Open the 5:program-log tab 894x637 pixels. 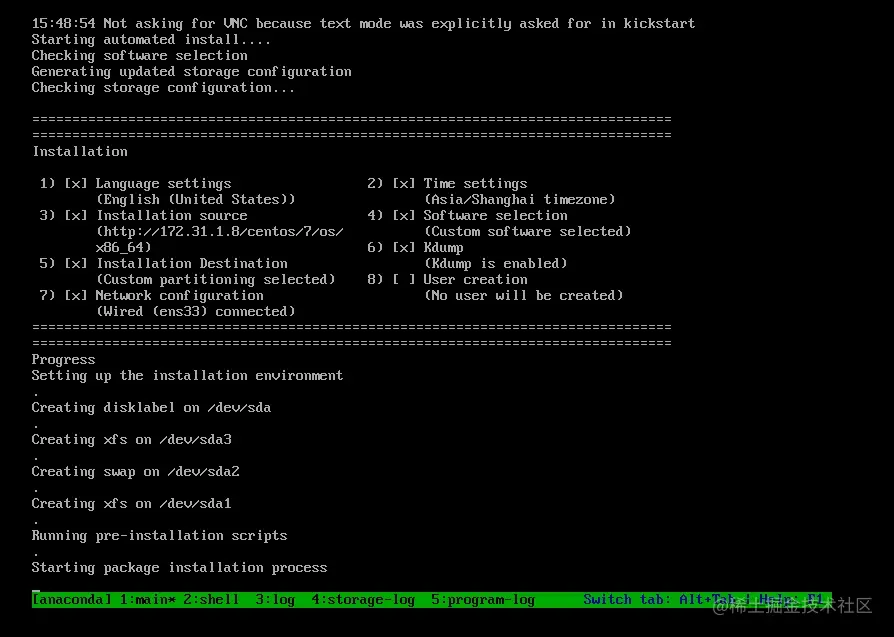(x=482, y=599)
